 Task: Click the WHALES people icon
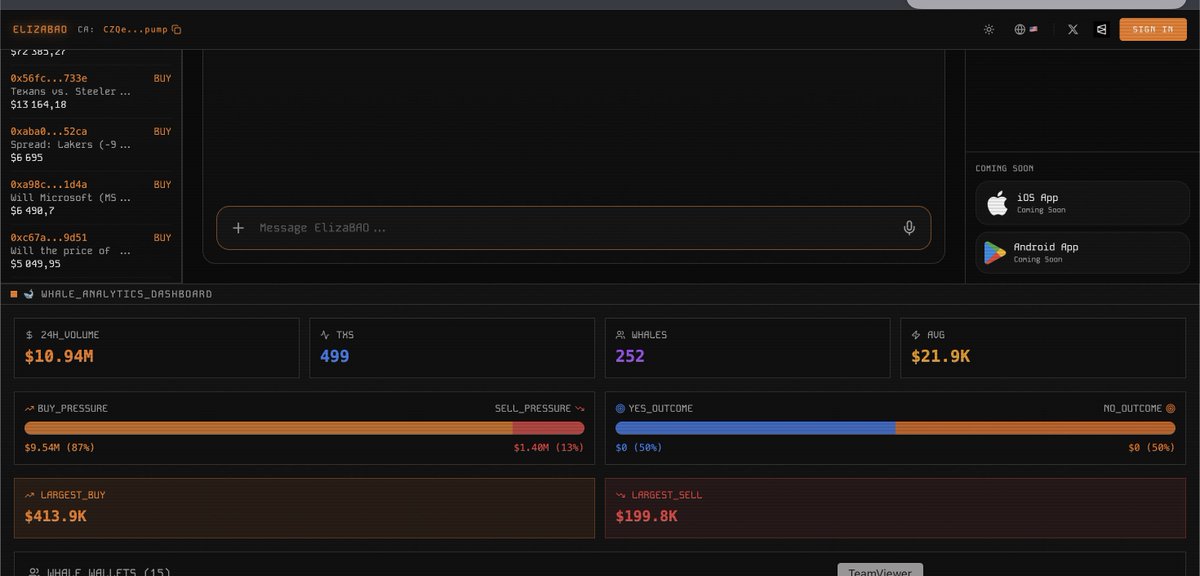(620, 335)
